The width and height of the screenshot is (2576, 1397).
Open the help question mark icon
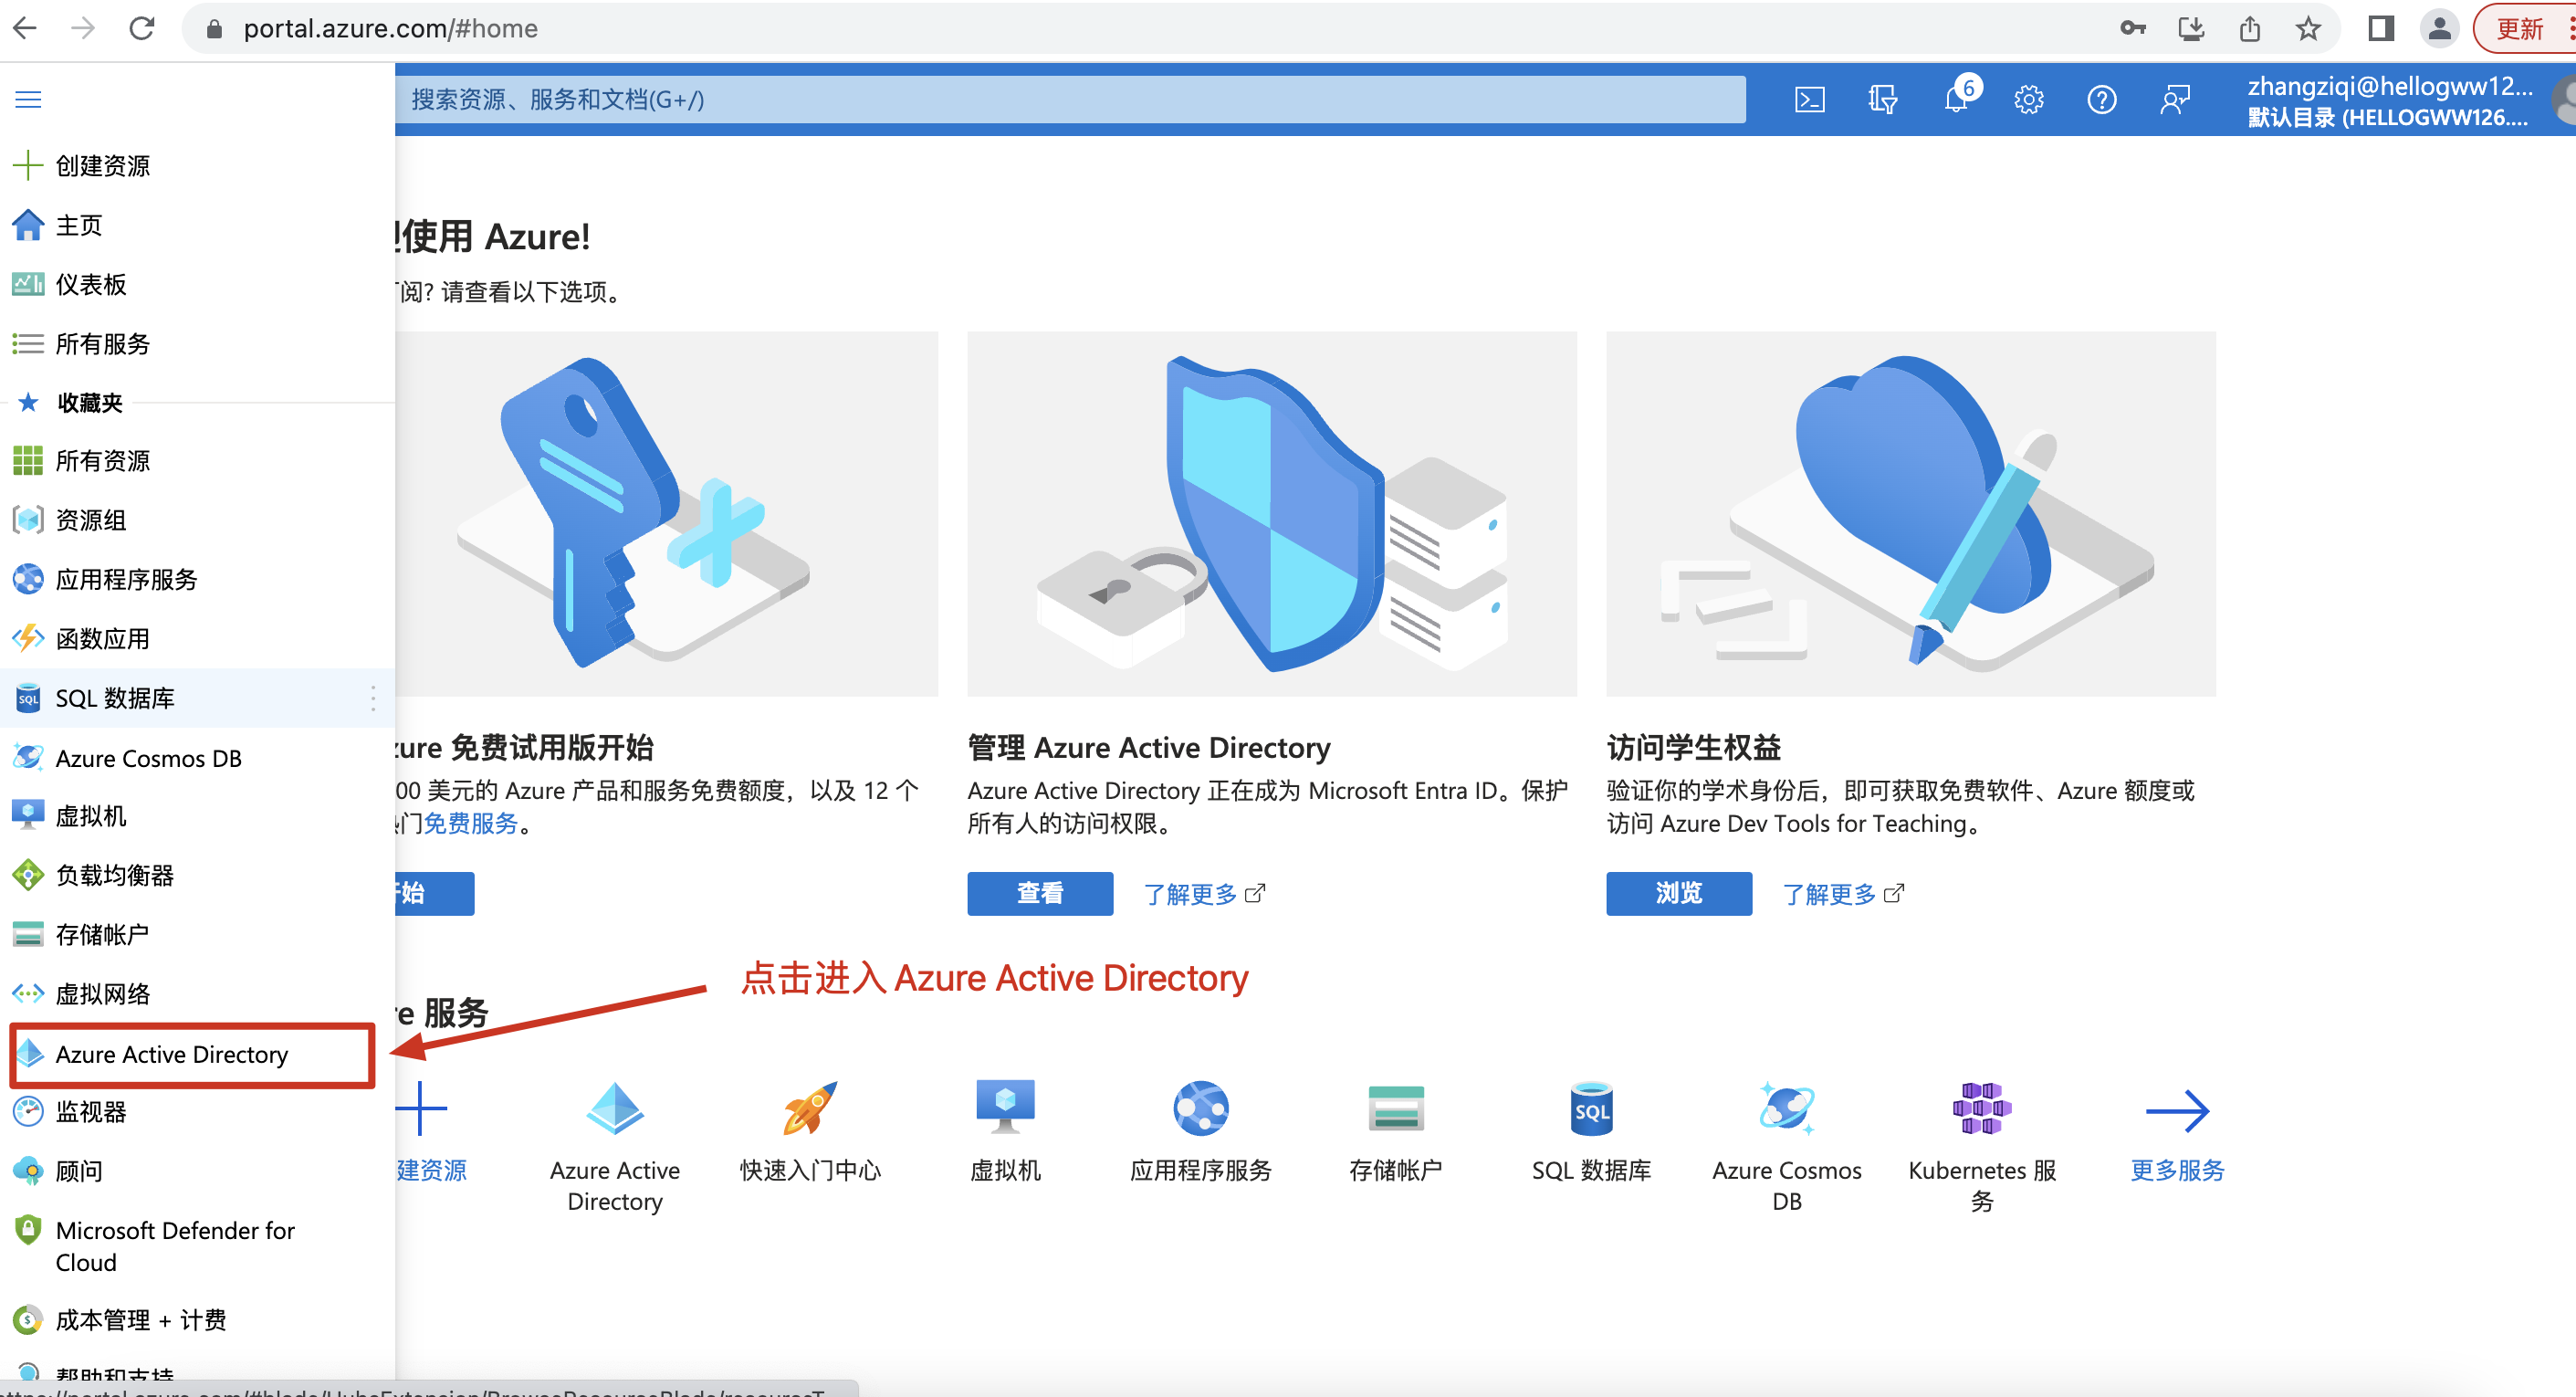coord(2102,99)
